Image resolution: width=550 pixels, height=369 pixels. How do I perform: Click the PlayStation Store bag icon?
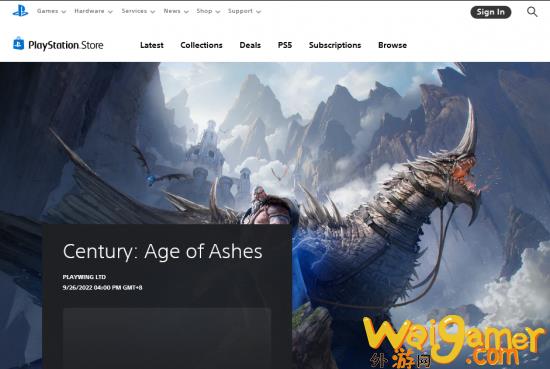(19, 44)
